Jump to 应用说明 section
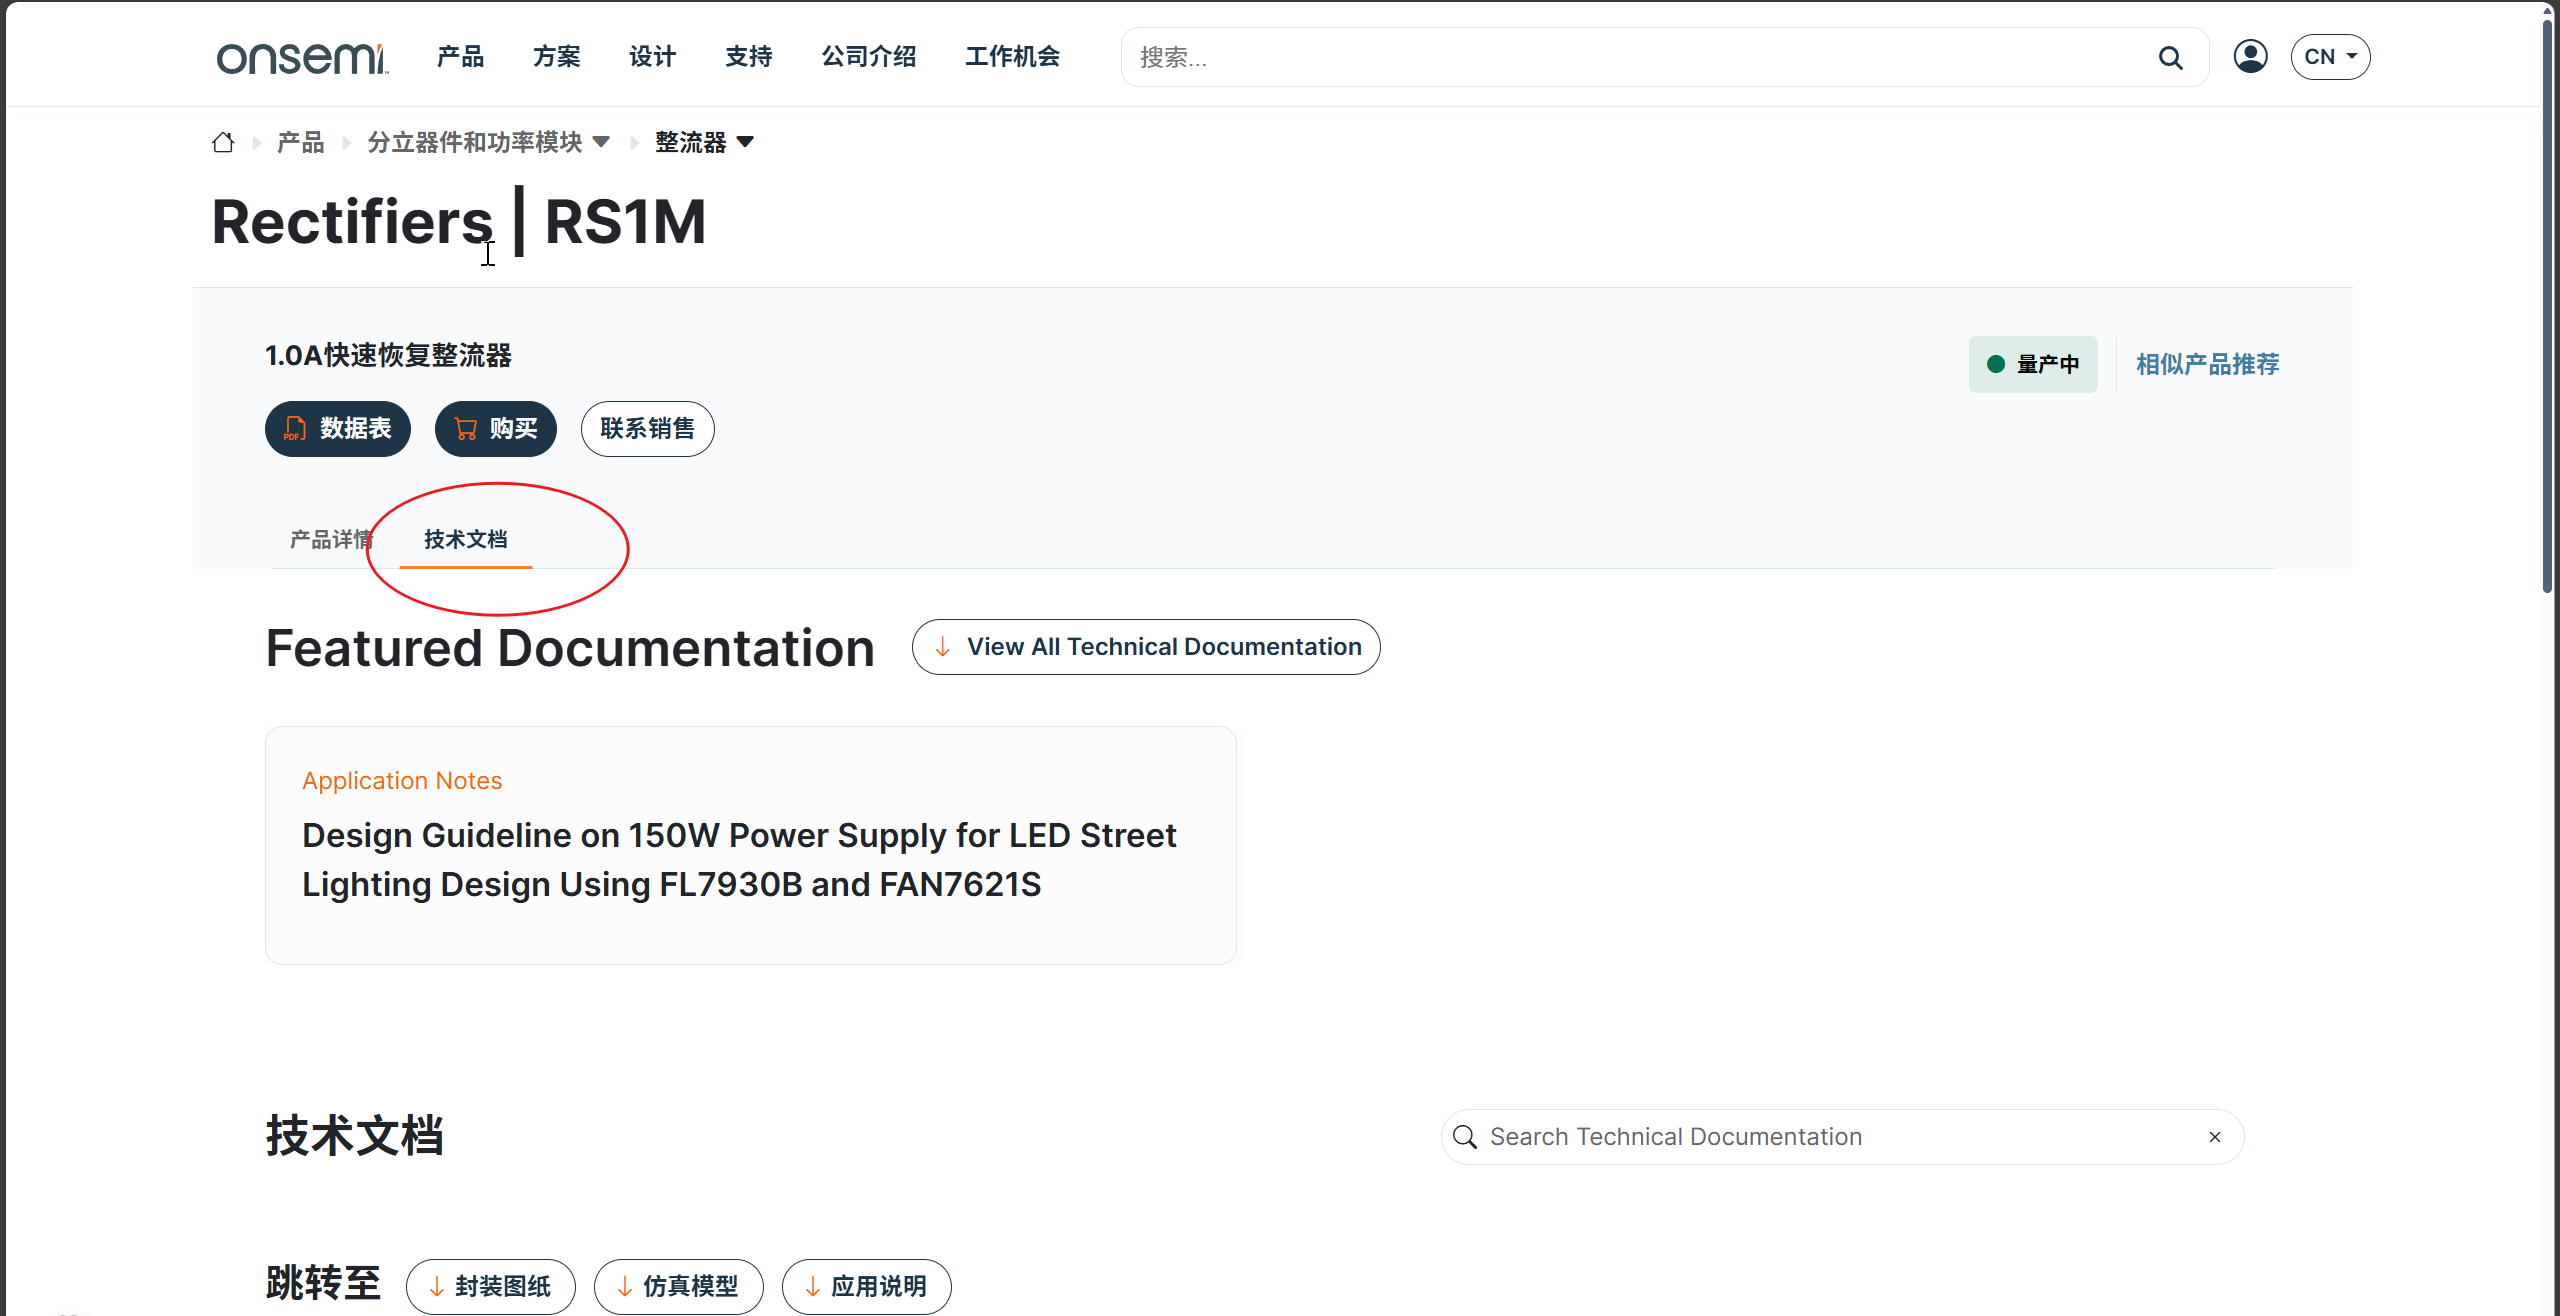Viewport: 2560px width, 1316px height. point(867,1286)
